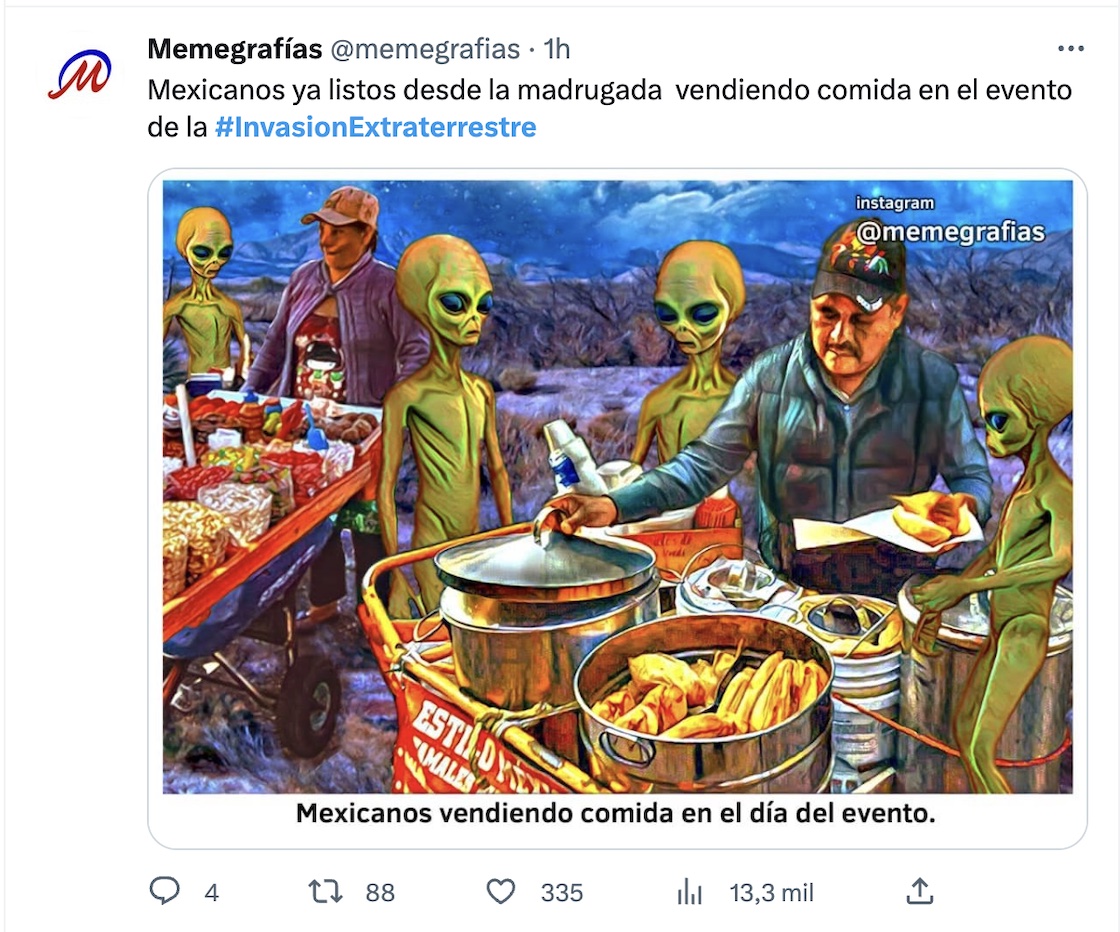Image resolution: width=1120 pixels, height=932 pixels.
Task: Click the 13,3 mil views count
Action: 771,892
